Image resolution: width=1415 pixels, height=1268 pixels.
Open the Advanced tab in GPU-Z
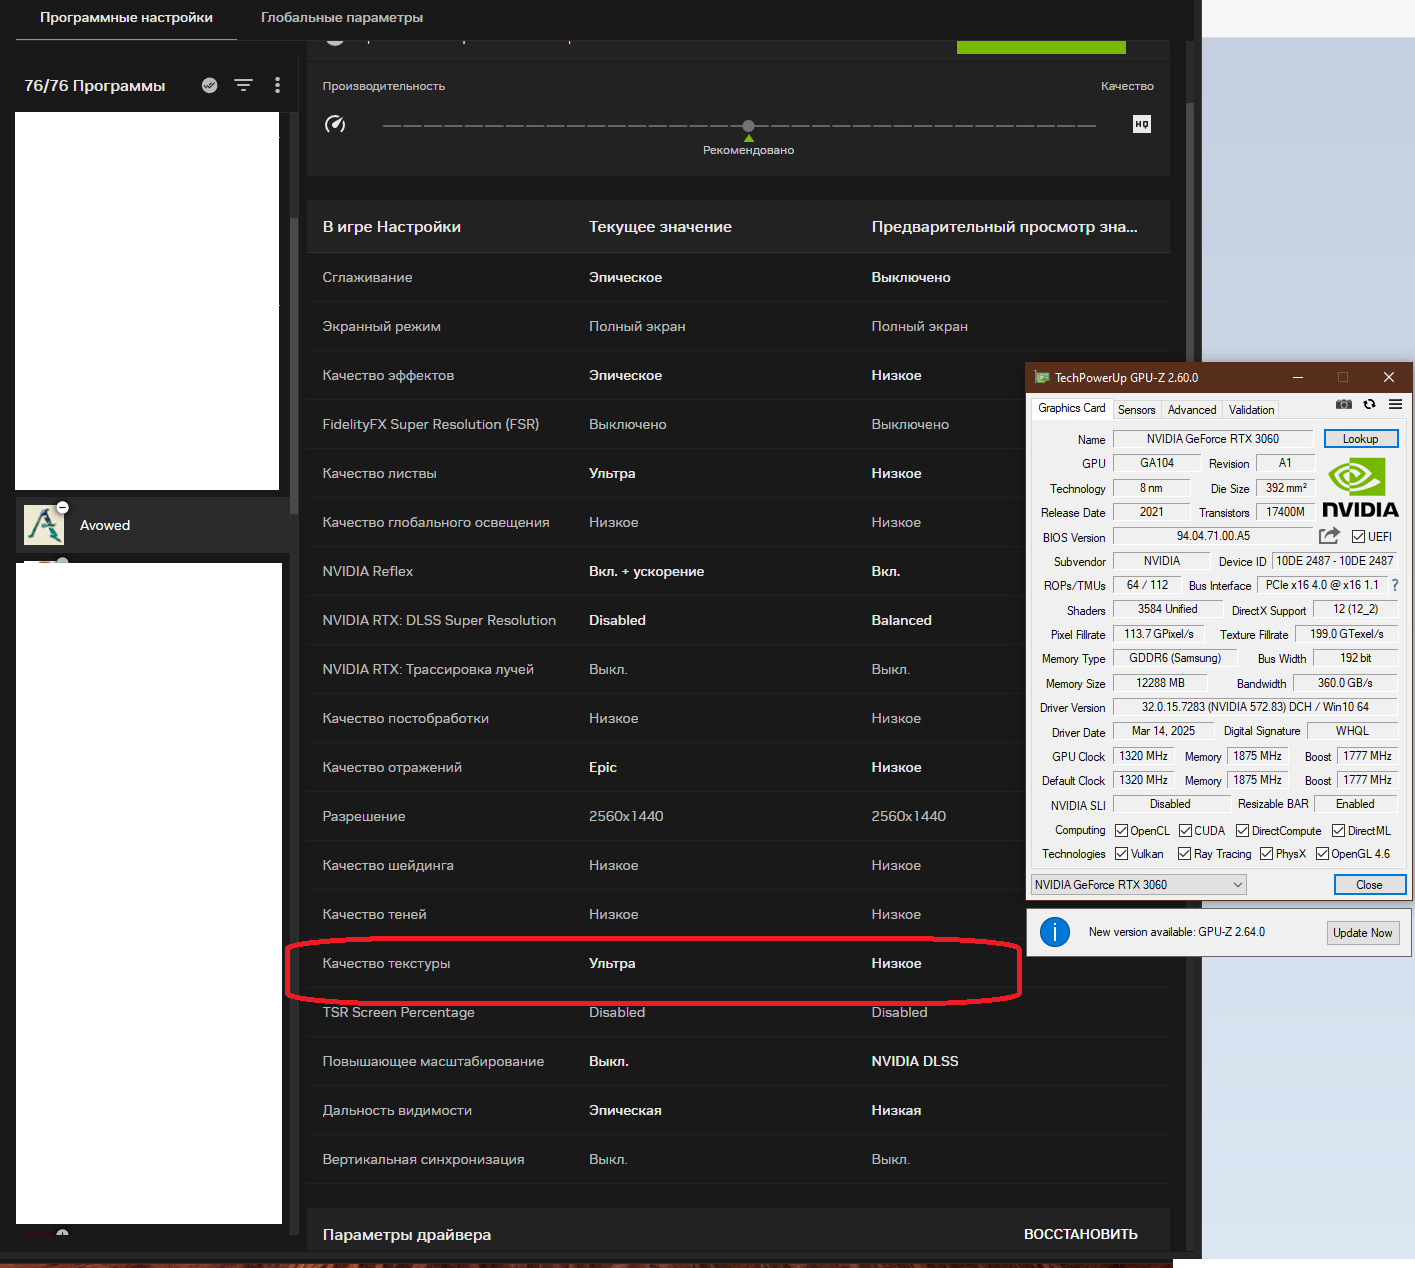coord(1192,410)
